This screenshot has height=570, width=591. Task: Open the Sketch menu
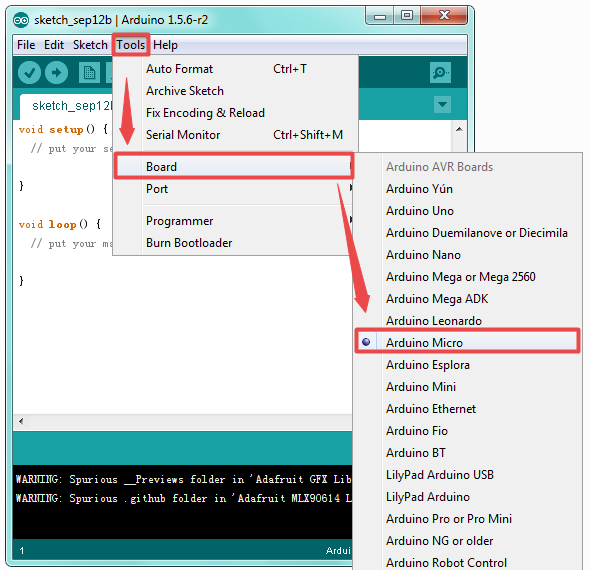point(90,45)
